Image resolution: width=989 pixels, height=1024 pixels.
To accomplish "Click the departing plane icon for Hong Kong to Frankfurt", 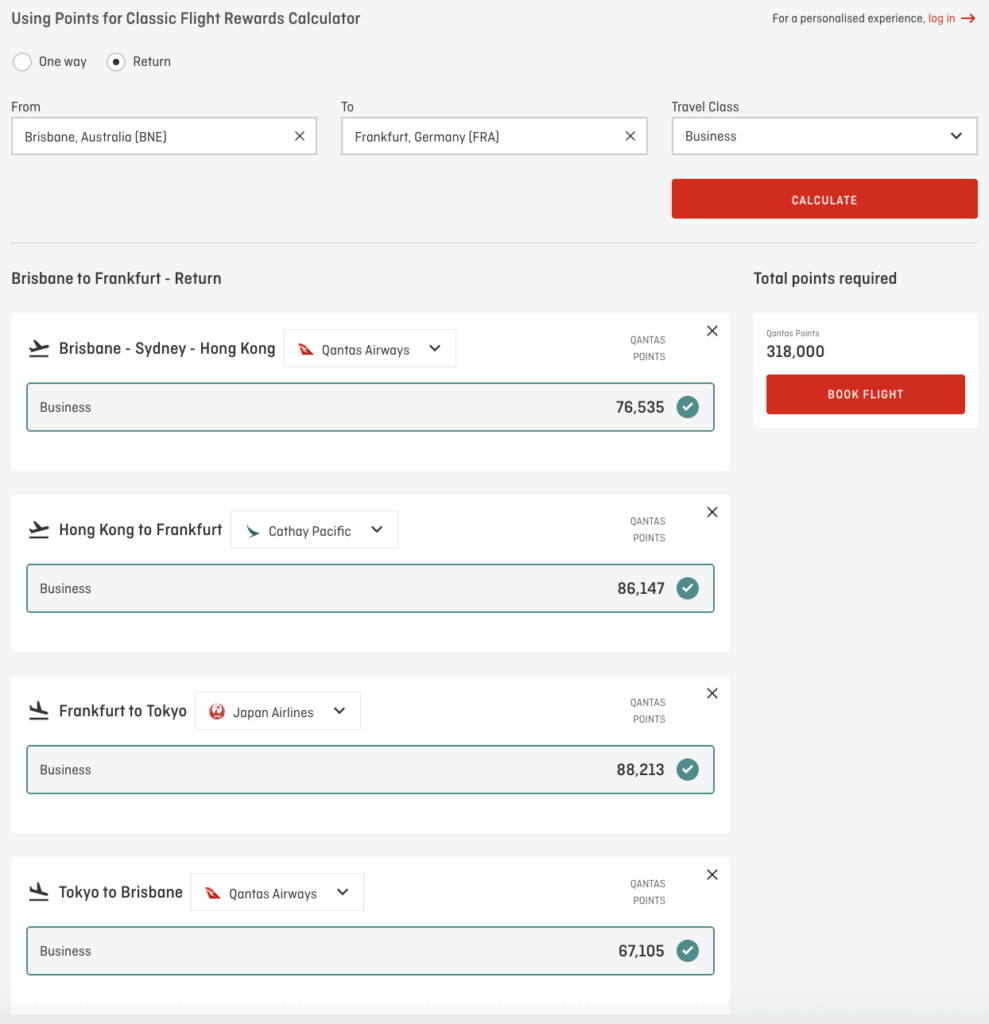I will pos(39,530).
